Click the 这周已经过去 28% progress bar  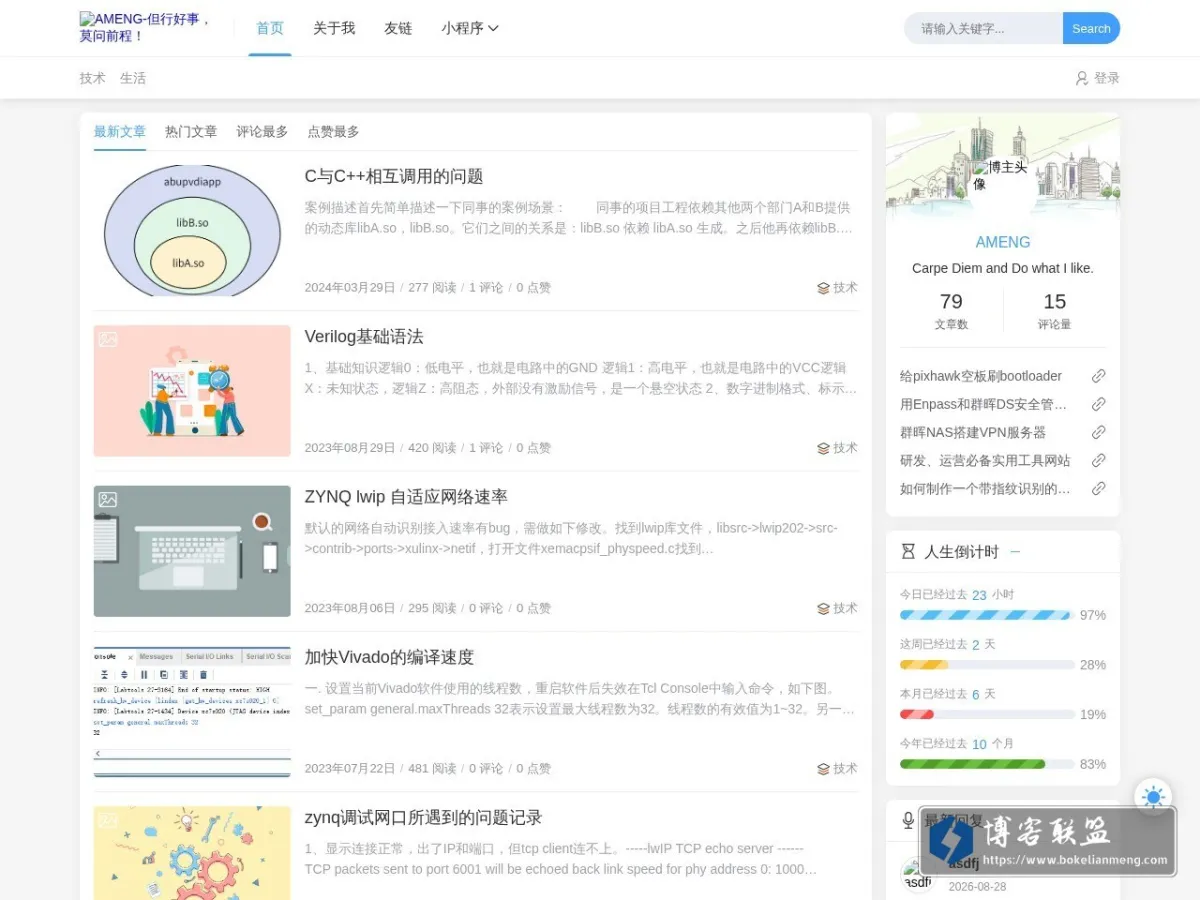[x=987, y=665]
